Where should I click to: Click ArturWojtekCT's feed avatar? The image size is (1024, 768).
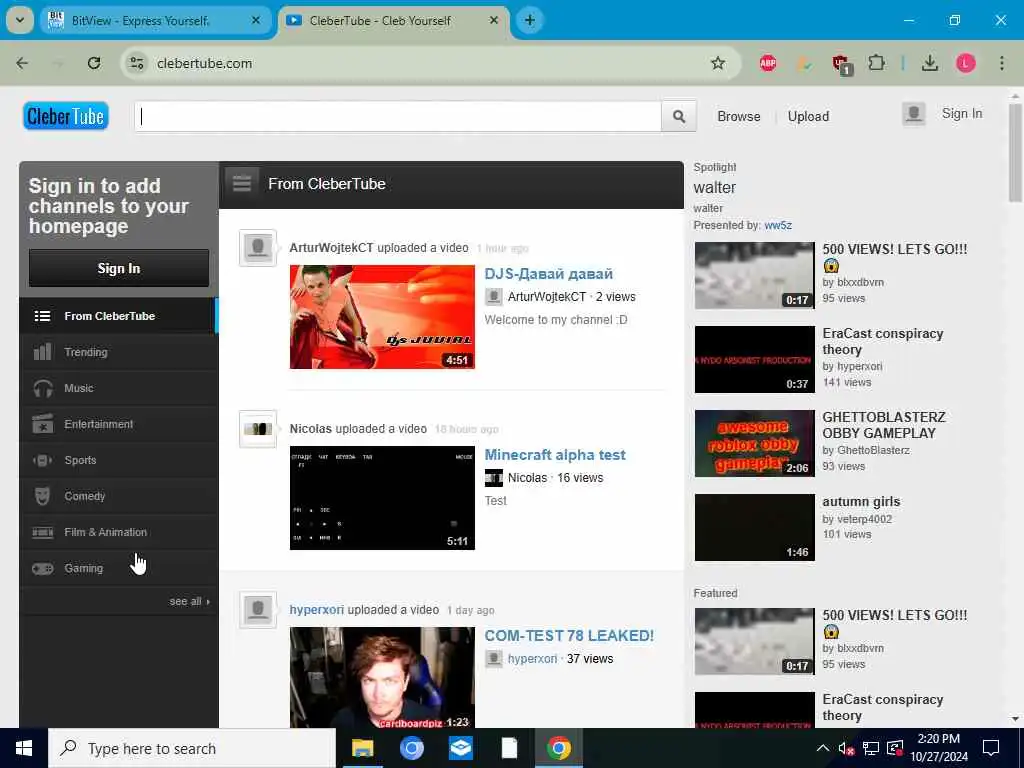[258, 248]
